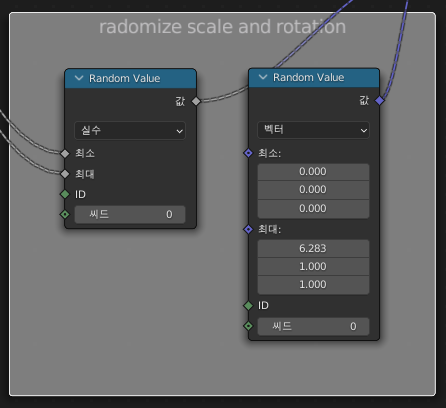Collapse the right Random Value node chevron
This screenshot has width=446, height=408.
[263, 77]
